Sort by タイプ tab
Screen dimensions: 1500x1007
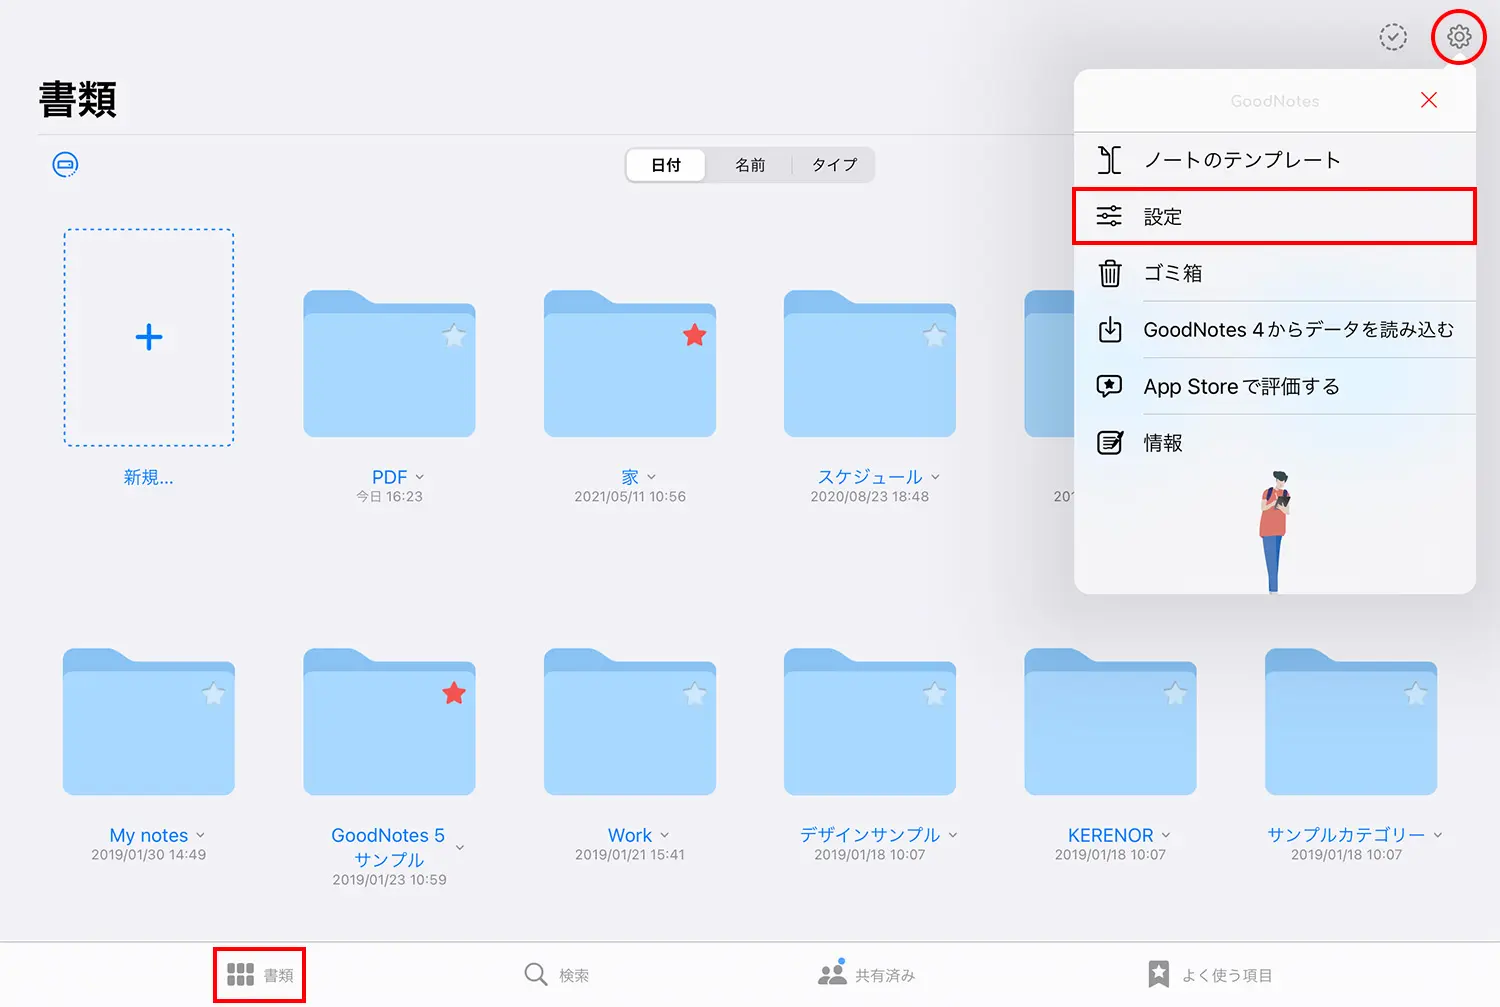pos(834,165)
